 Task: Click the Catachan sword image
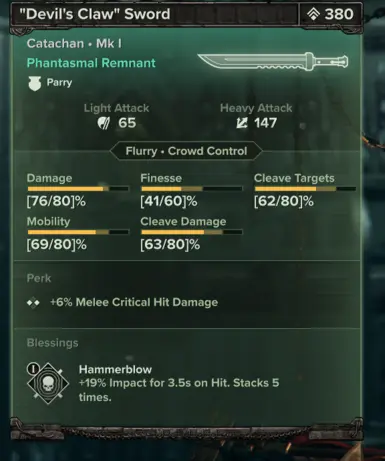[x=273, y=61]
